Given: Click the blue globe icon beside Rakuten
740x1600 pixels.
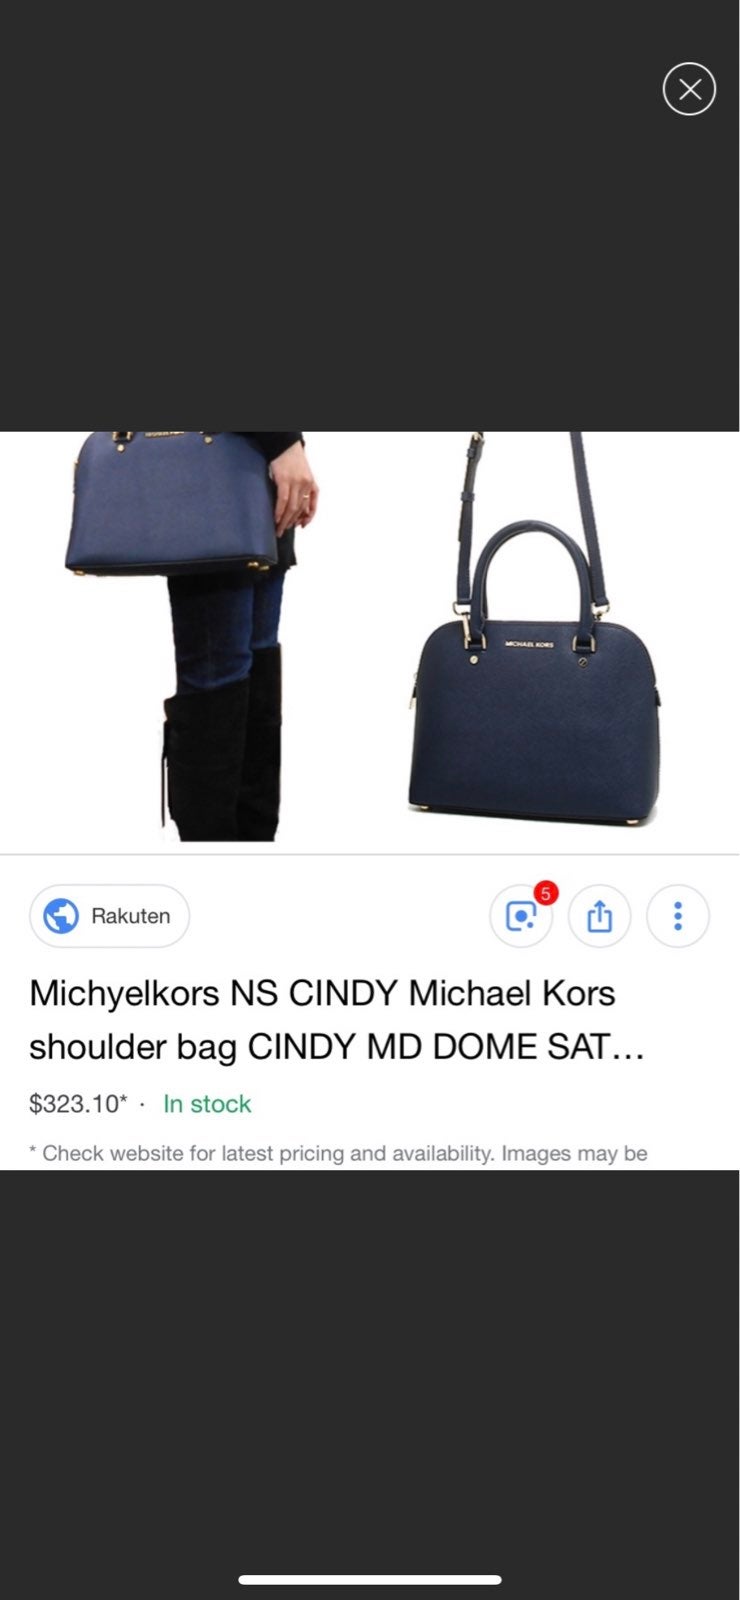Looking at the screenshot, I should click(61, 916).
